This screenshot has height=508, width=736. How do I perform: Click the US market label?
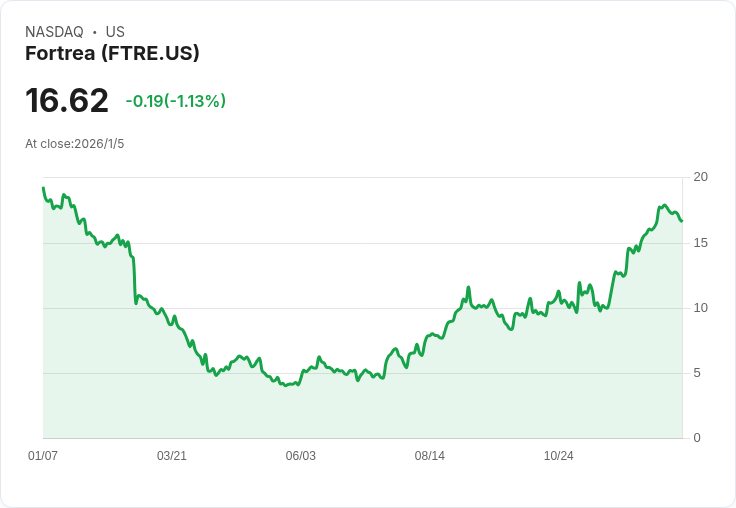[115, 32]
